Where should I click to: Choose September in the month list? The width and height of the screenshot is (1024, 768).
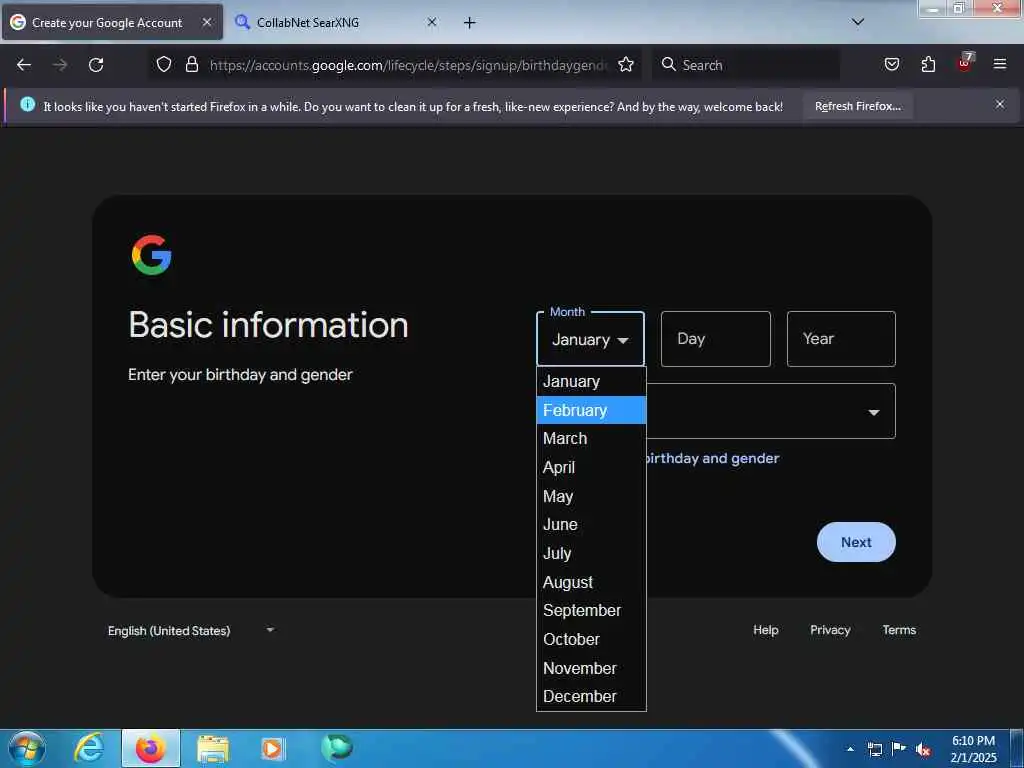click(591, 611)
